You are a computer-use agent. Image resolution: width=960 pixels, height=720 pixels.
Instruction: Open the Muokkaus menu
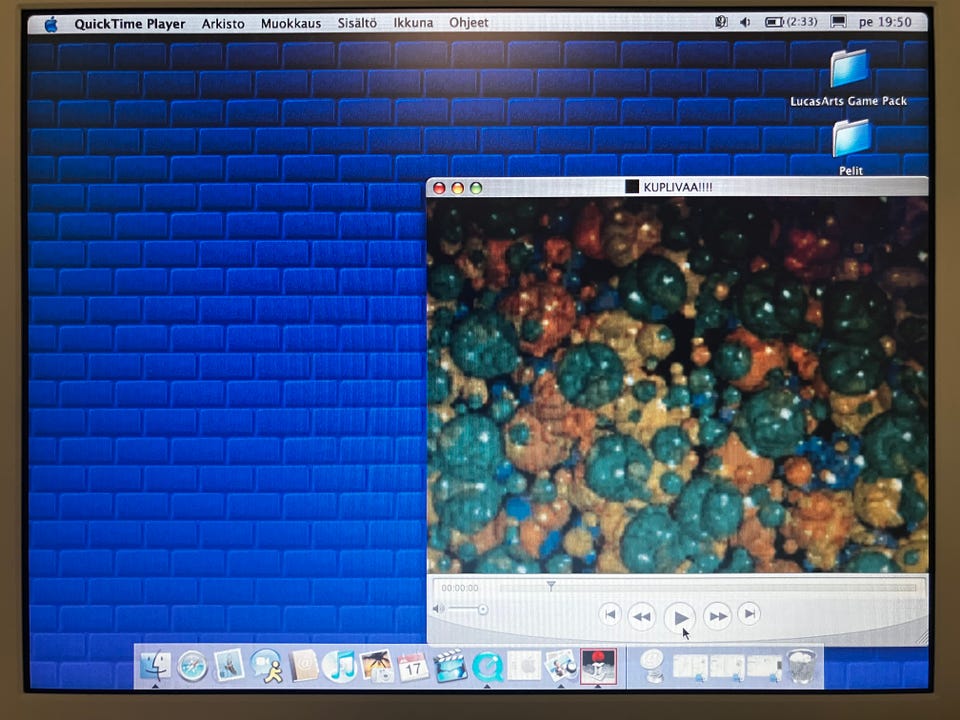point(291,23)
